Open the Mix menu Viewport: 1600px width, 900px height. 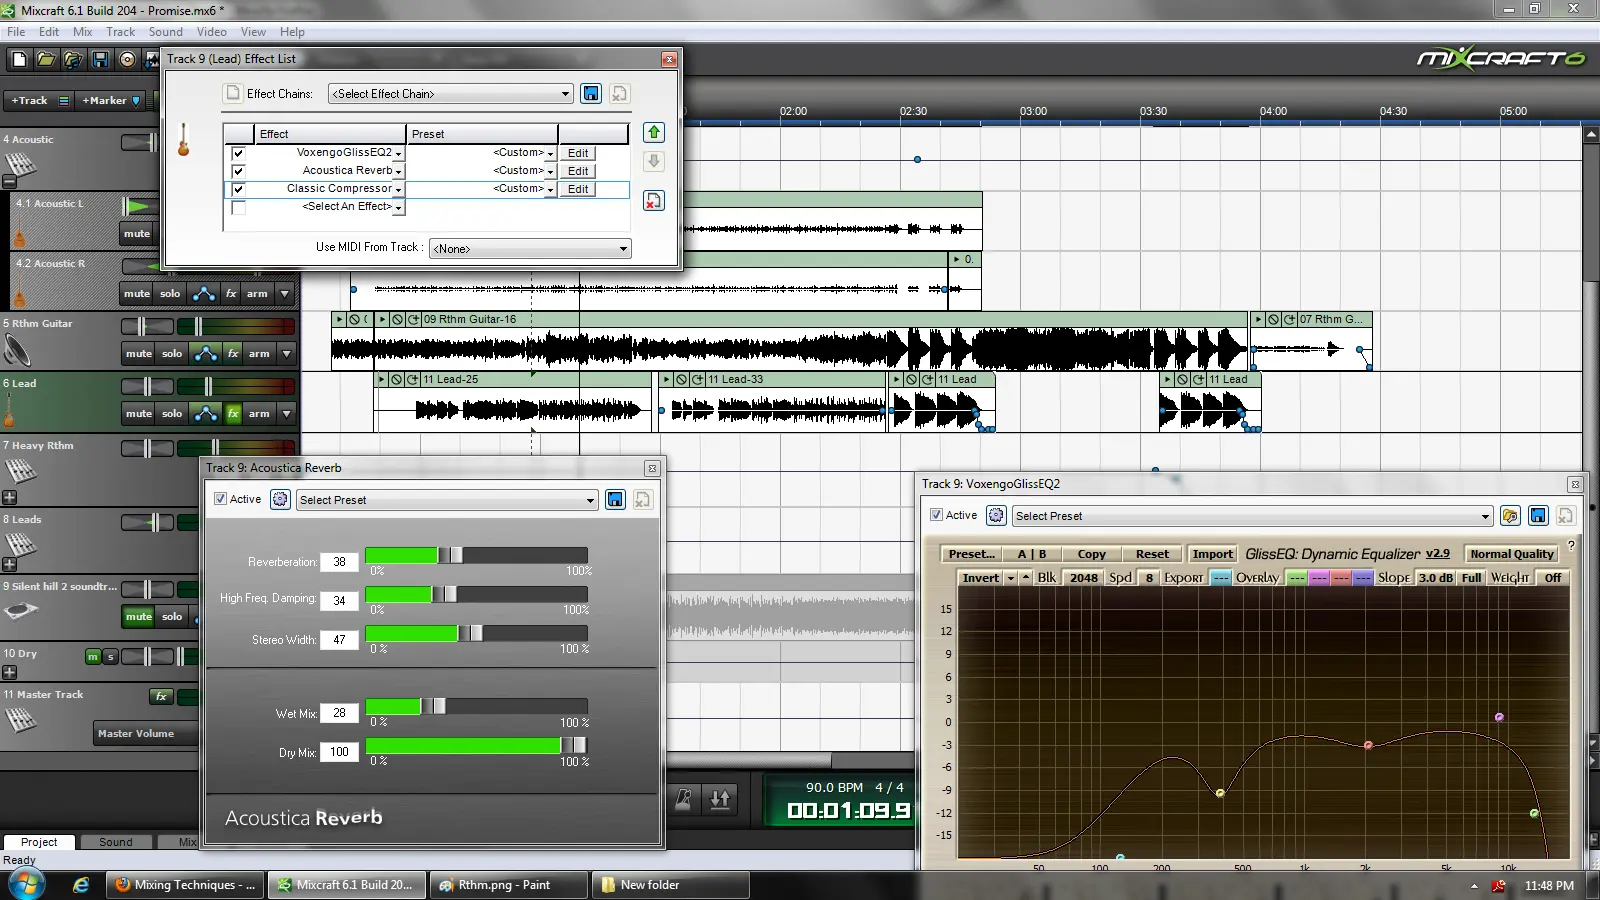tap(82, 32)
